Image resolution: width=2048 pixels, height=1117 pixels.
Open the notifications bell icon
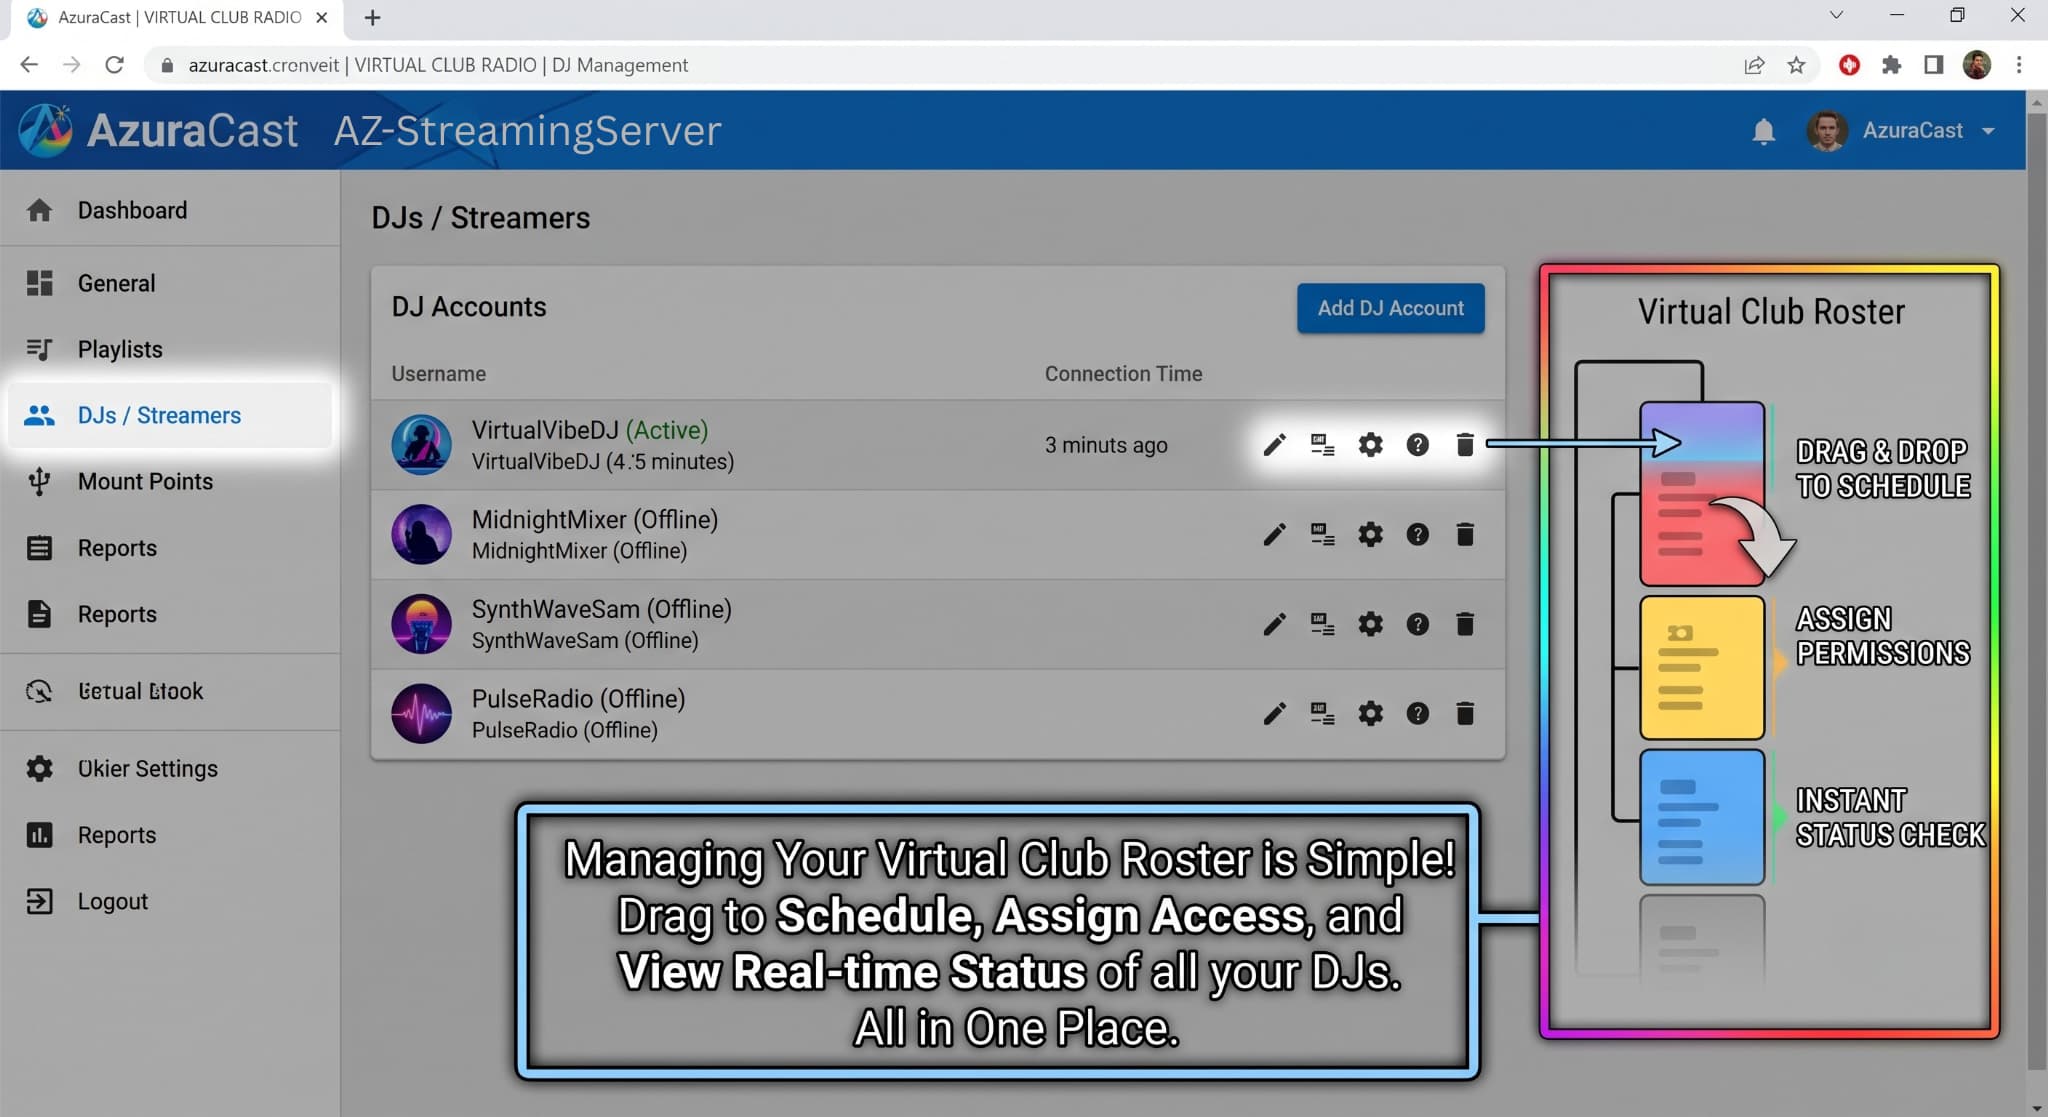coord(1764,131)
